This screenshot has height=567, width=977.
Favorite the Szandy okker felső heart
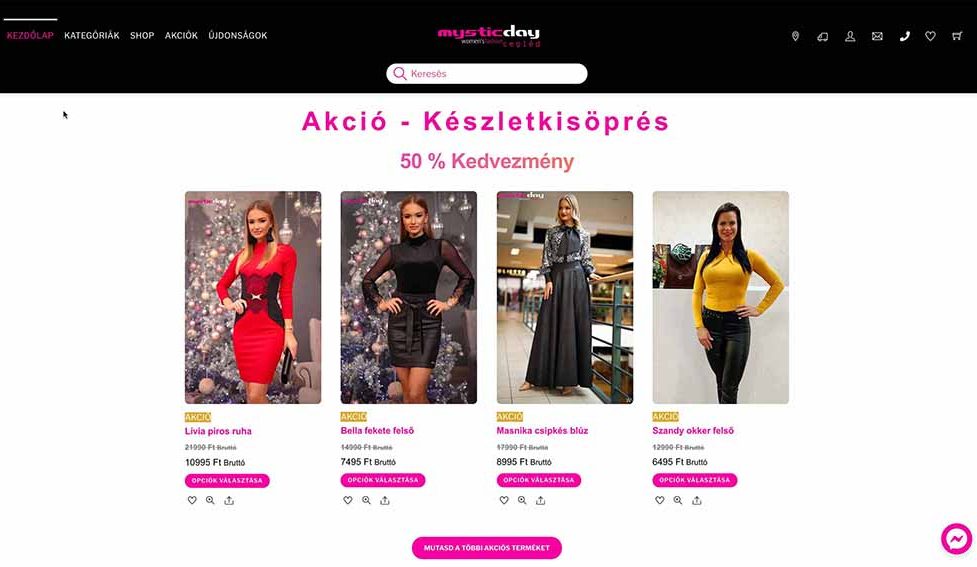pyautogui.click(x=659, y=500)
